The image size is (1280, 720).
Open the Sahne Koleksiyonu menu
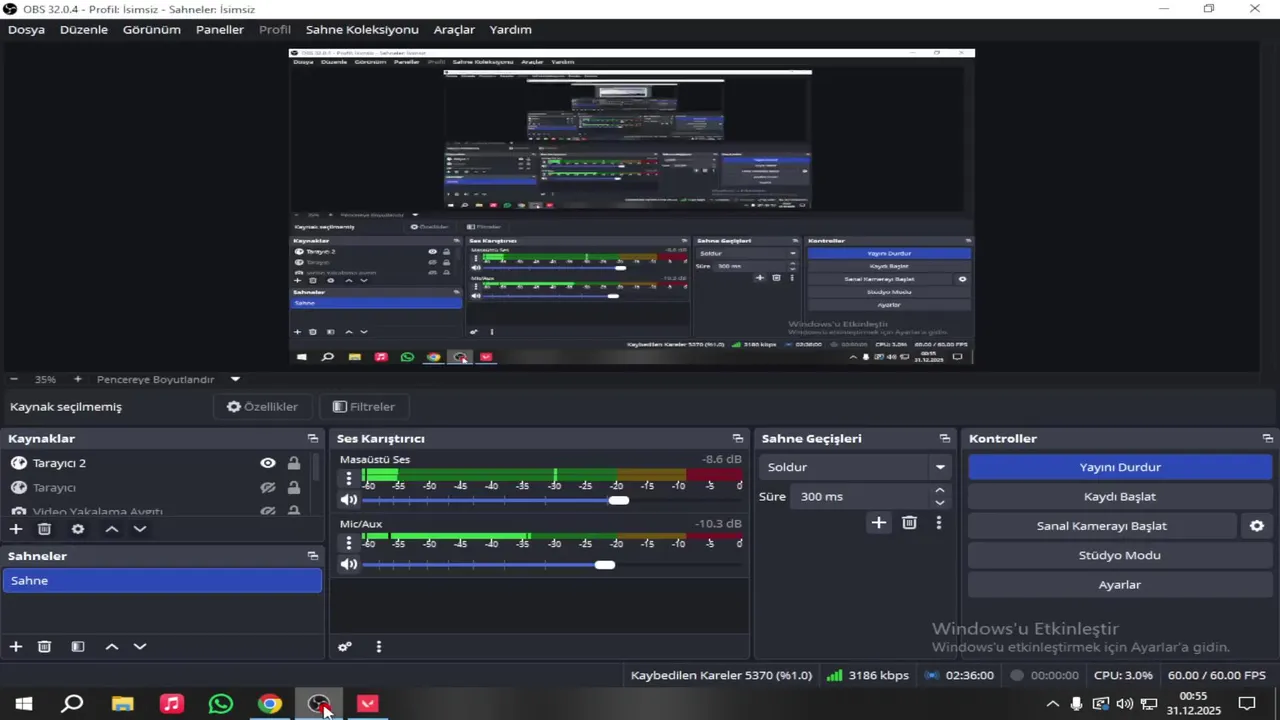(x=362, y=30)
